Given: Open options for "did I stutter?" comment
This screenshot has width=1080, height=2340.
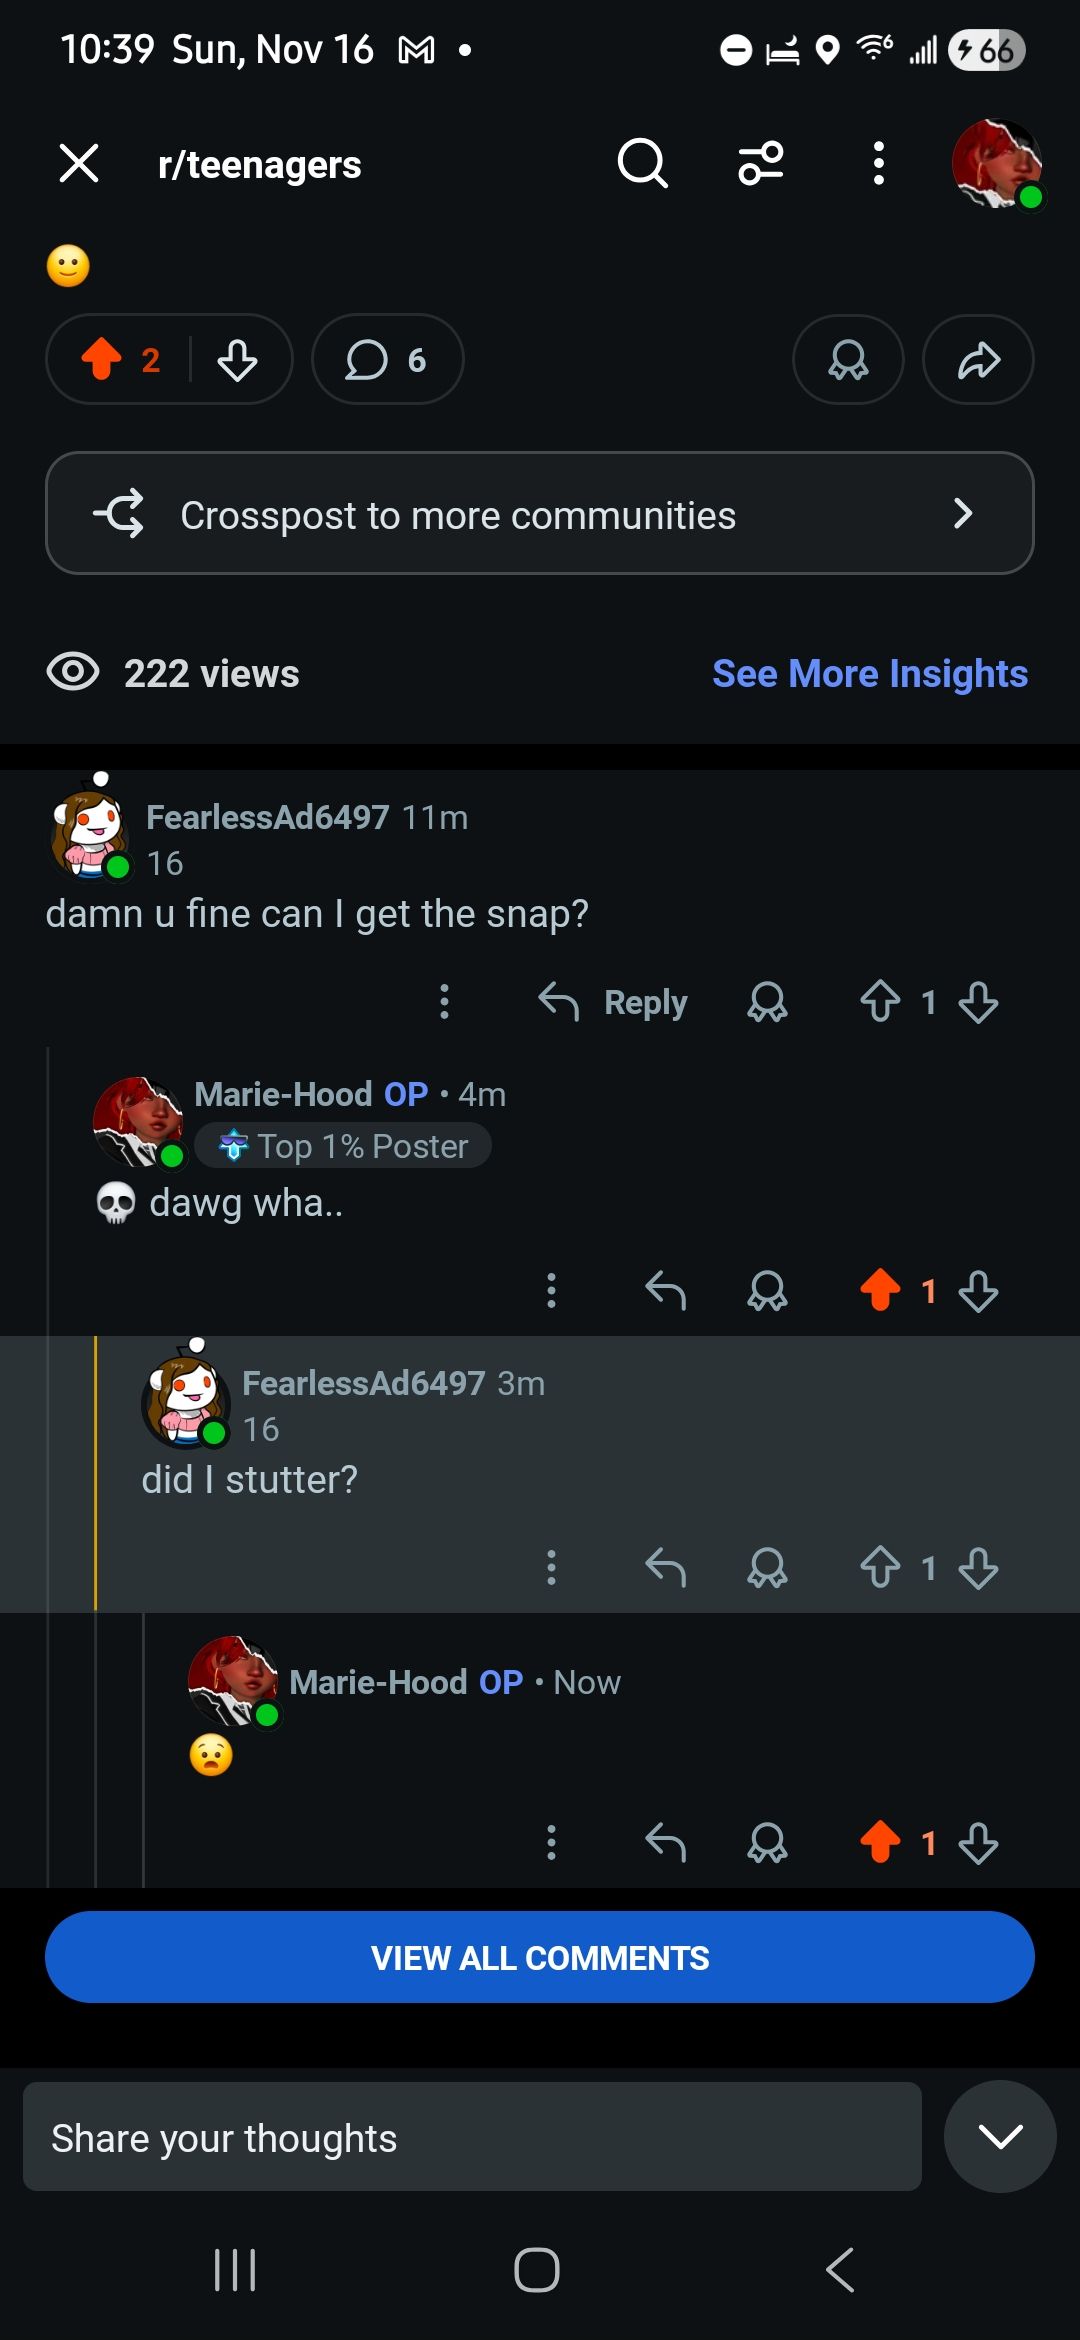Looking at the screenshot, I should [551, 1567].
